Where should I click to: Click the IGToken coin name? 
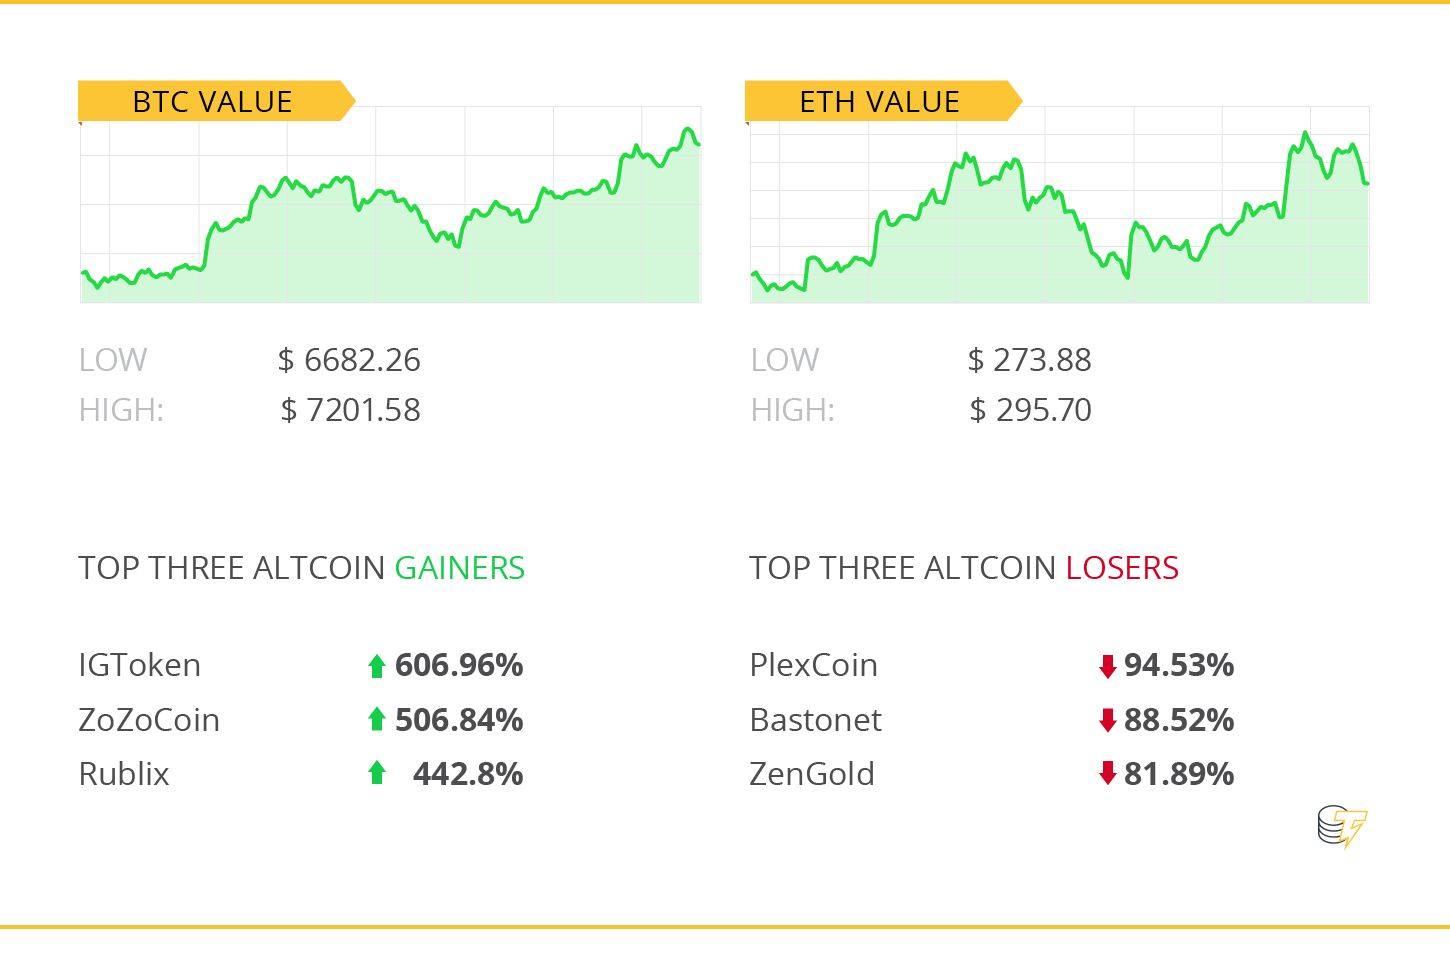(140, 665)
